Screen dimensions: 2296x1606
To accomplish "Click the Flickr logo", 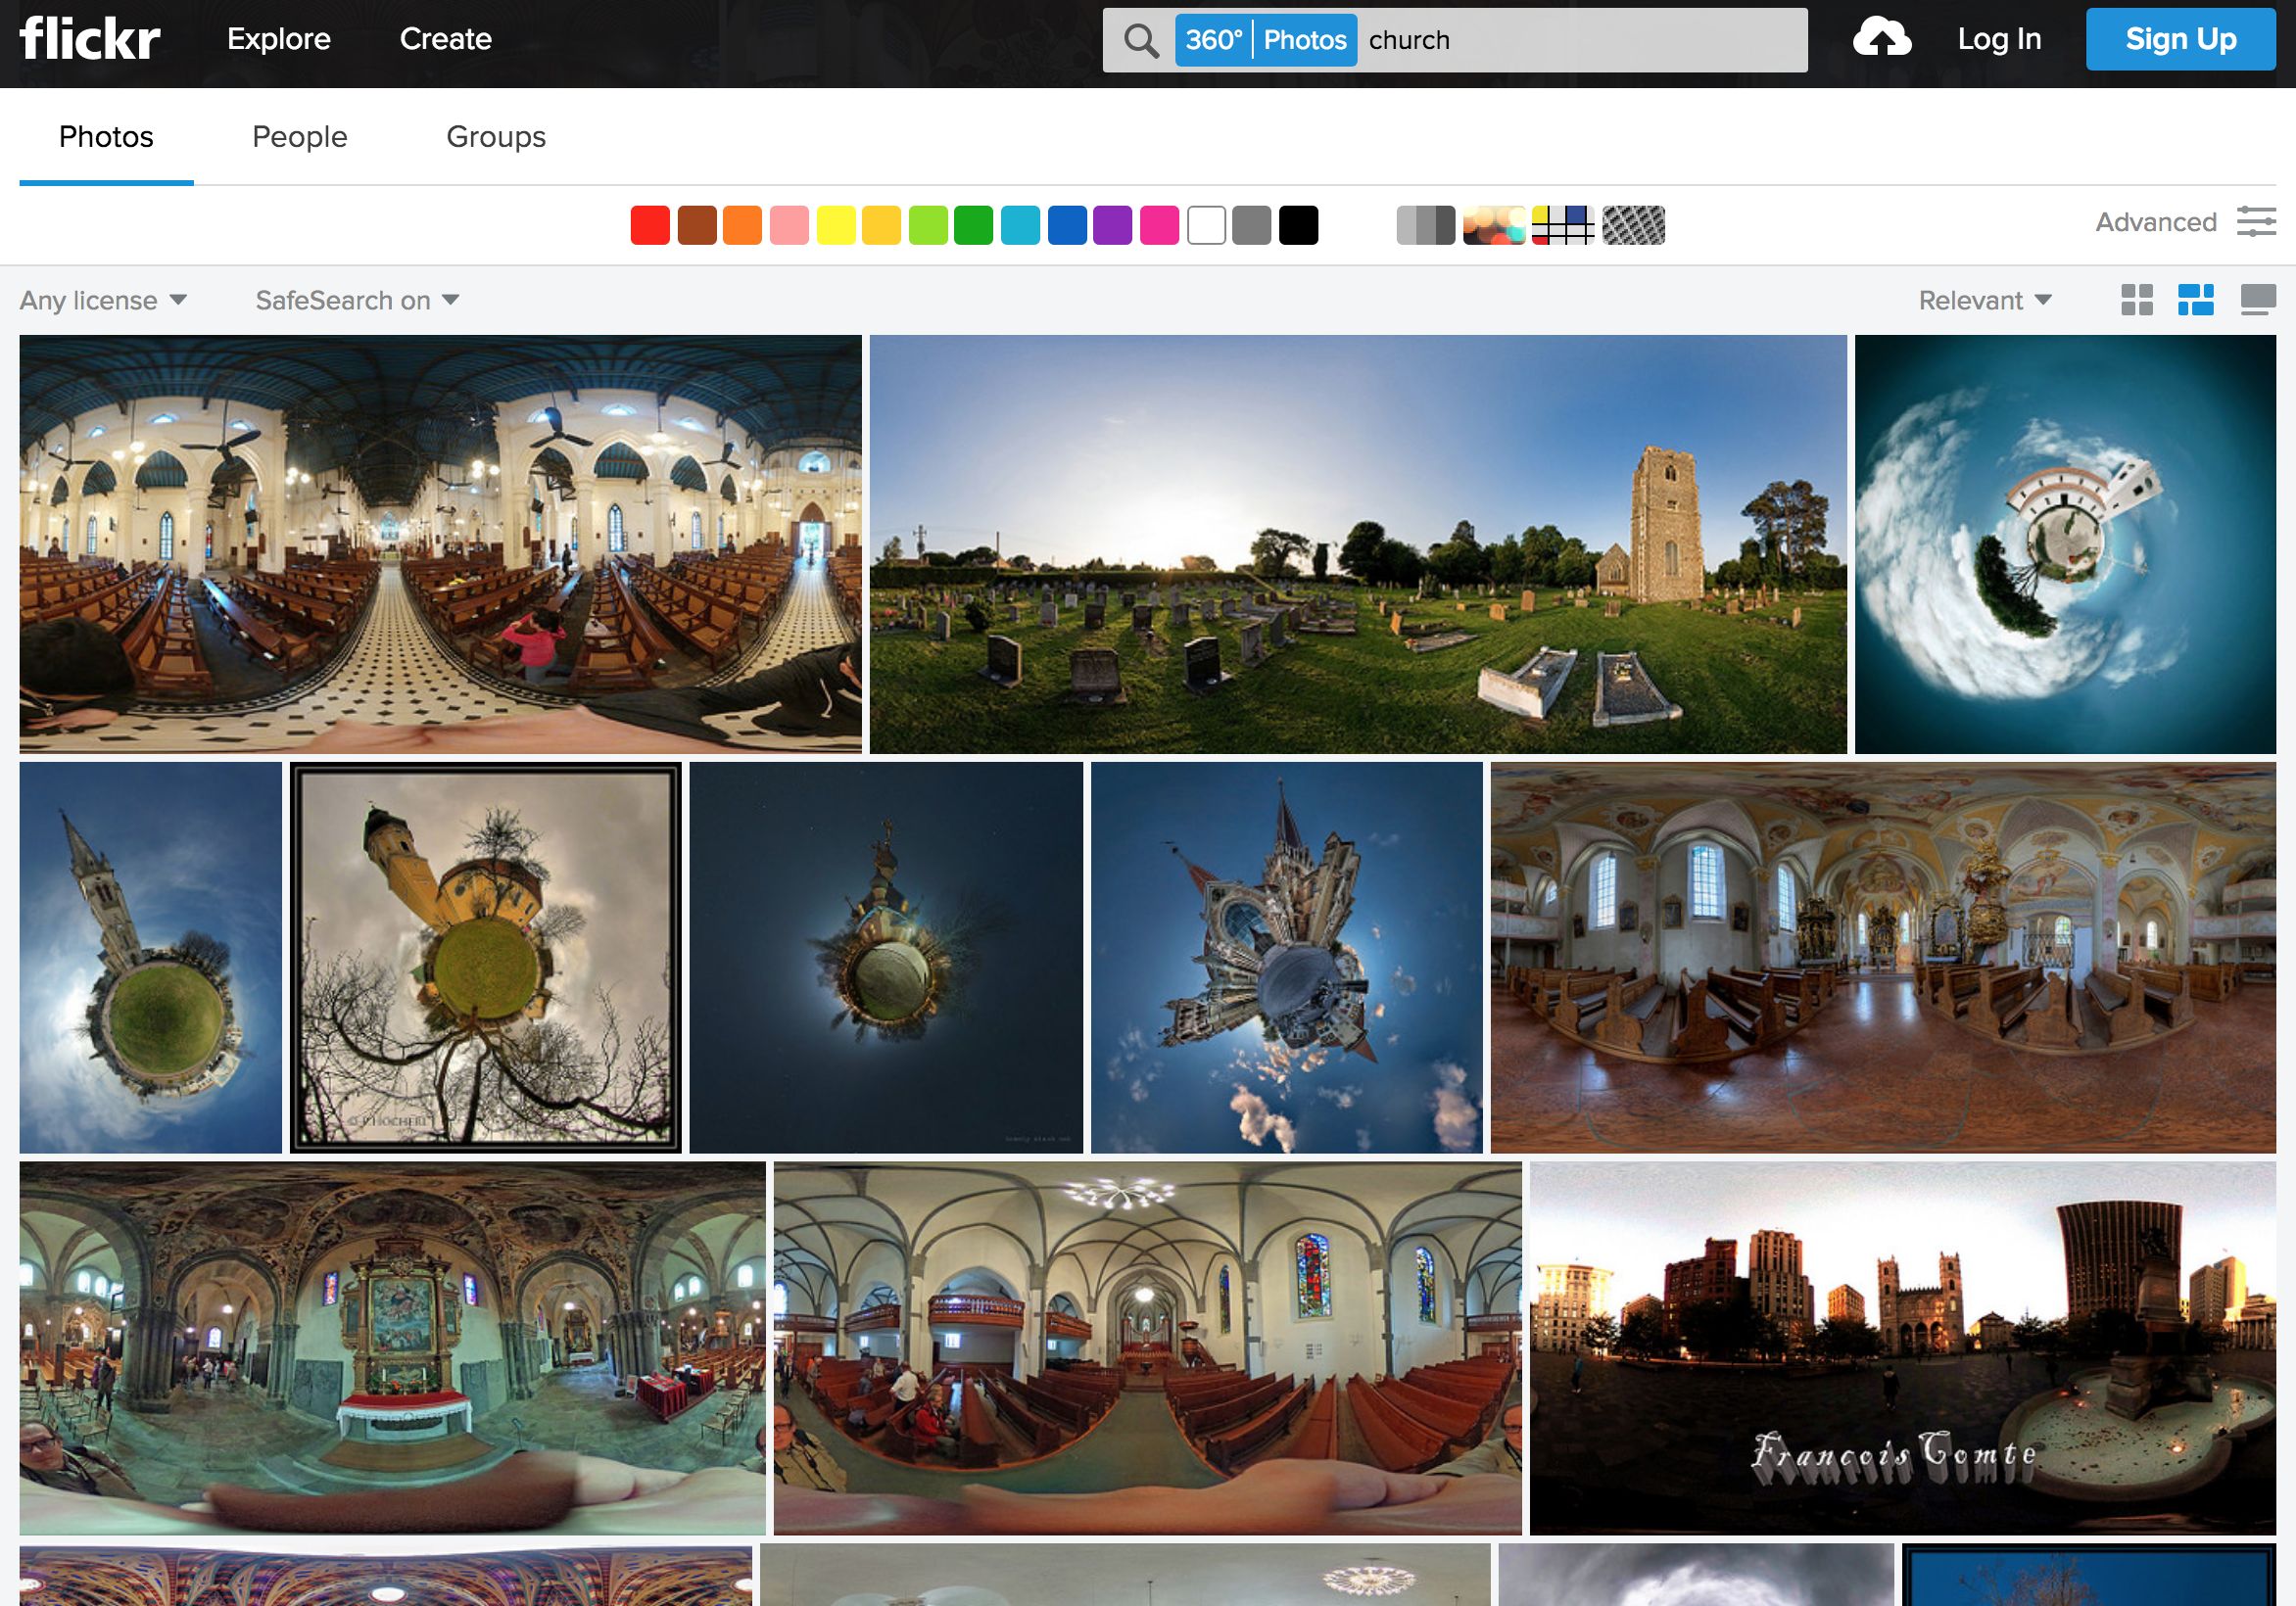I will click(90, 38).
